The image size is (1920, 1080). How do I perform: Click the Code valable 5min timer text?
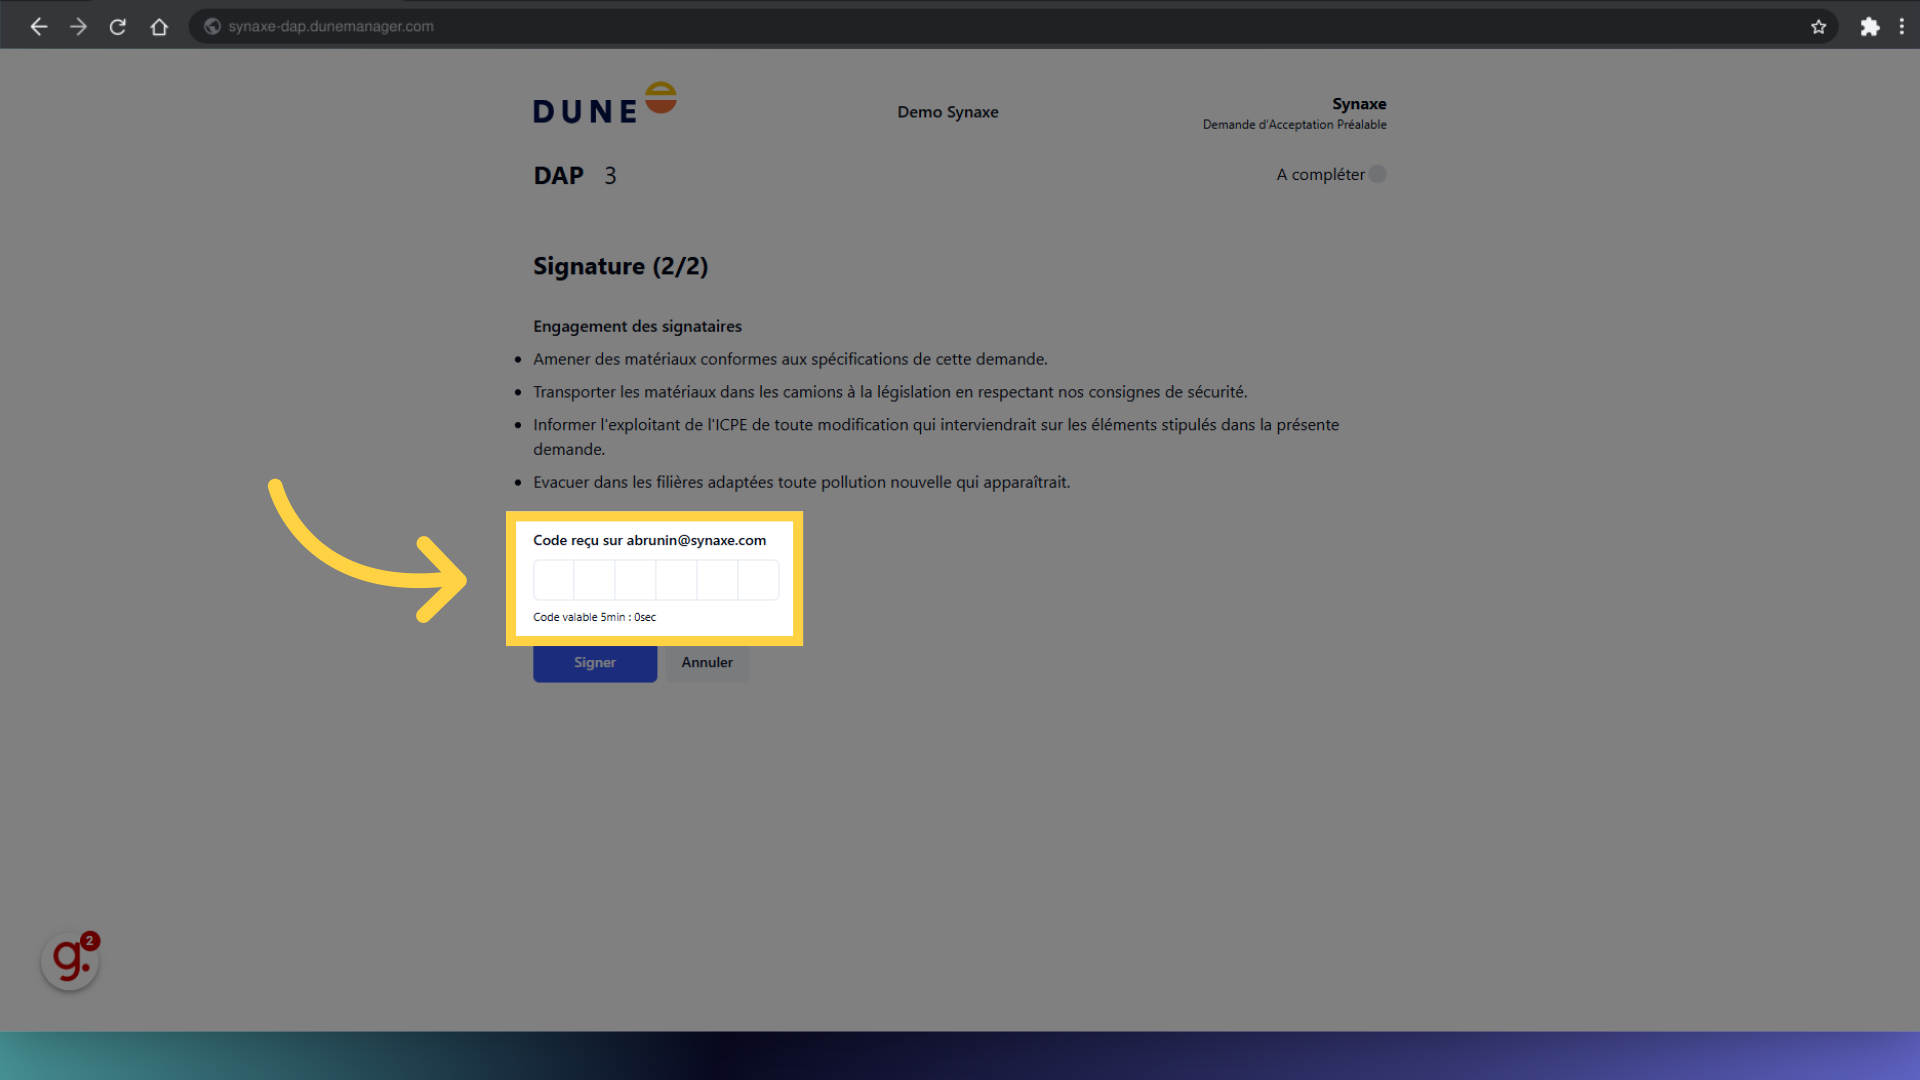click(594, 617)
